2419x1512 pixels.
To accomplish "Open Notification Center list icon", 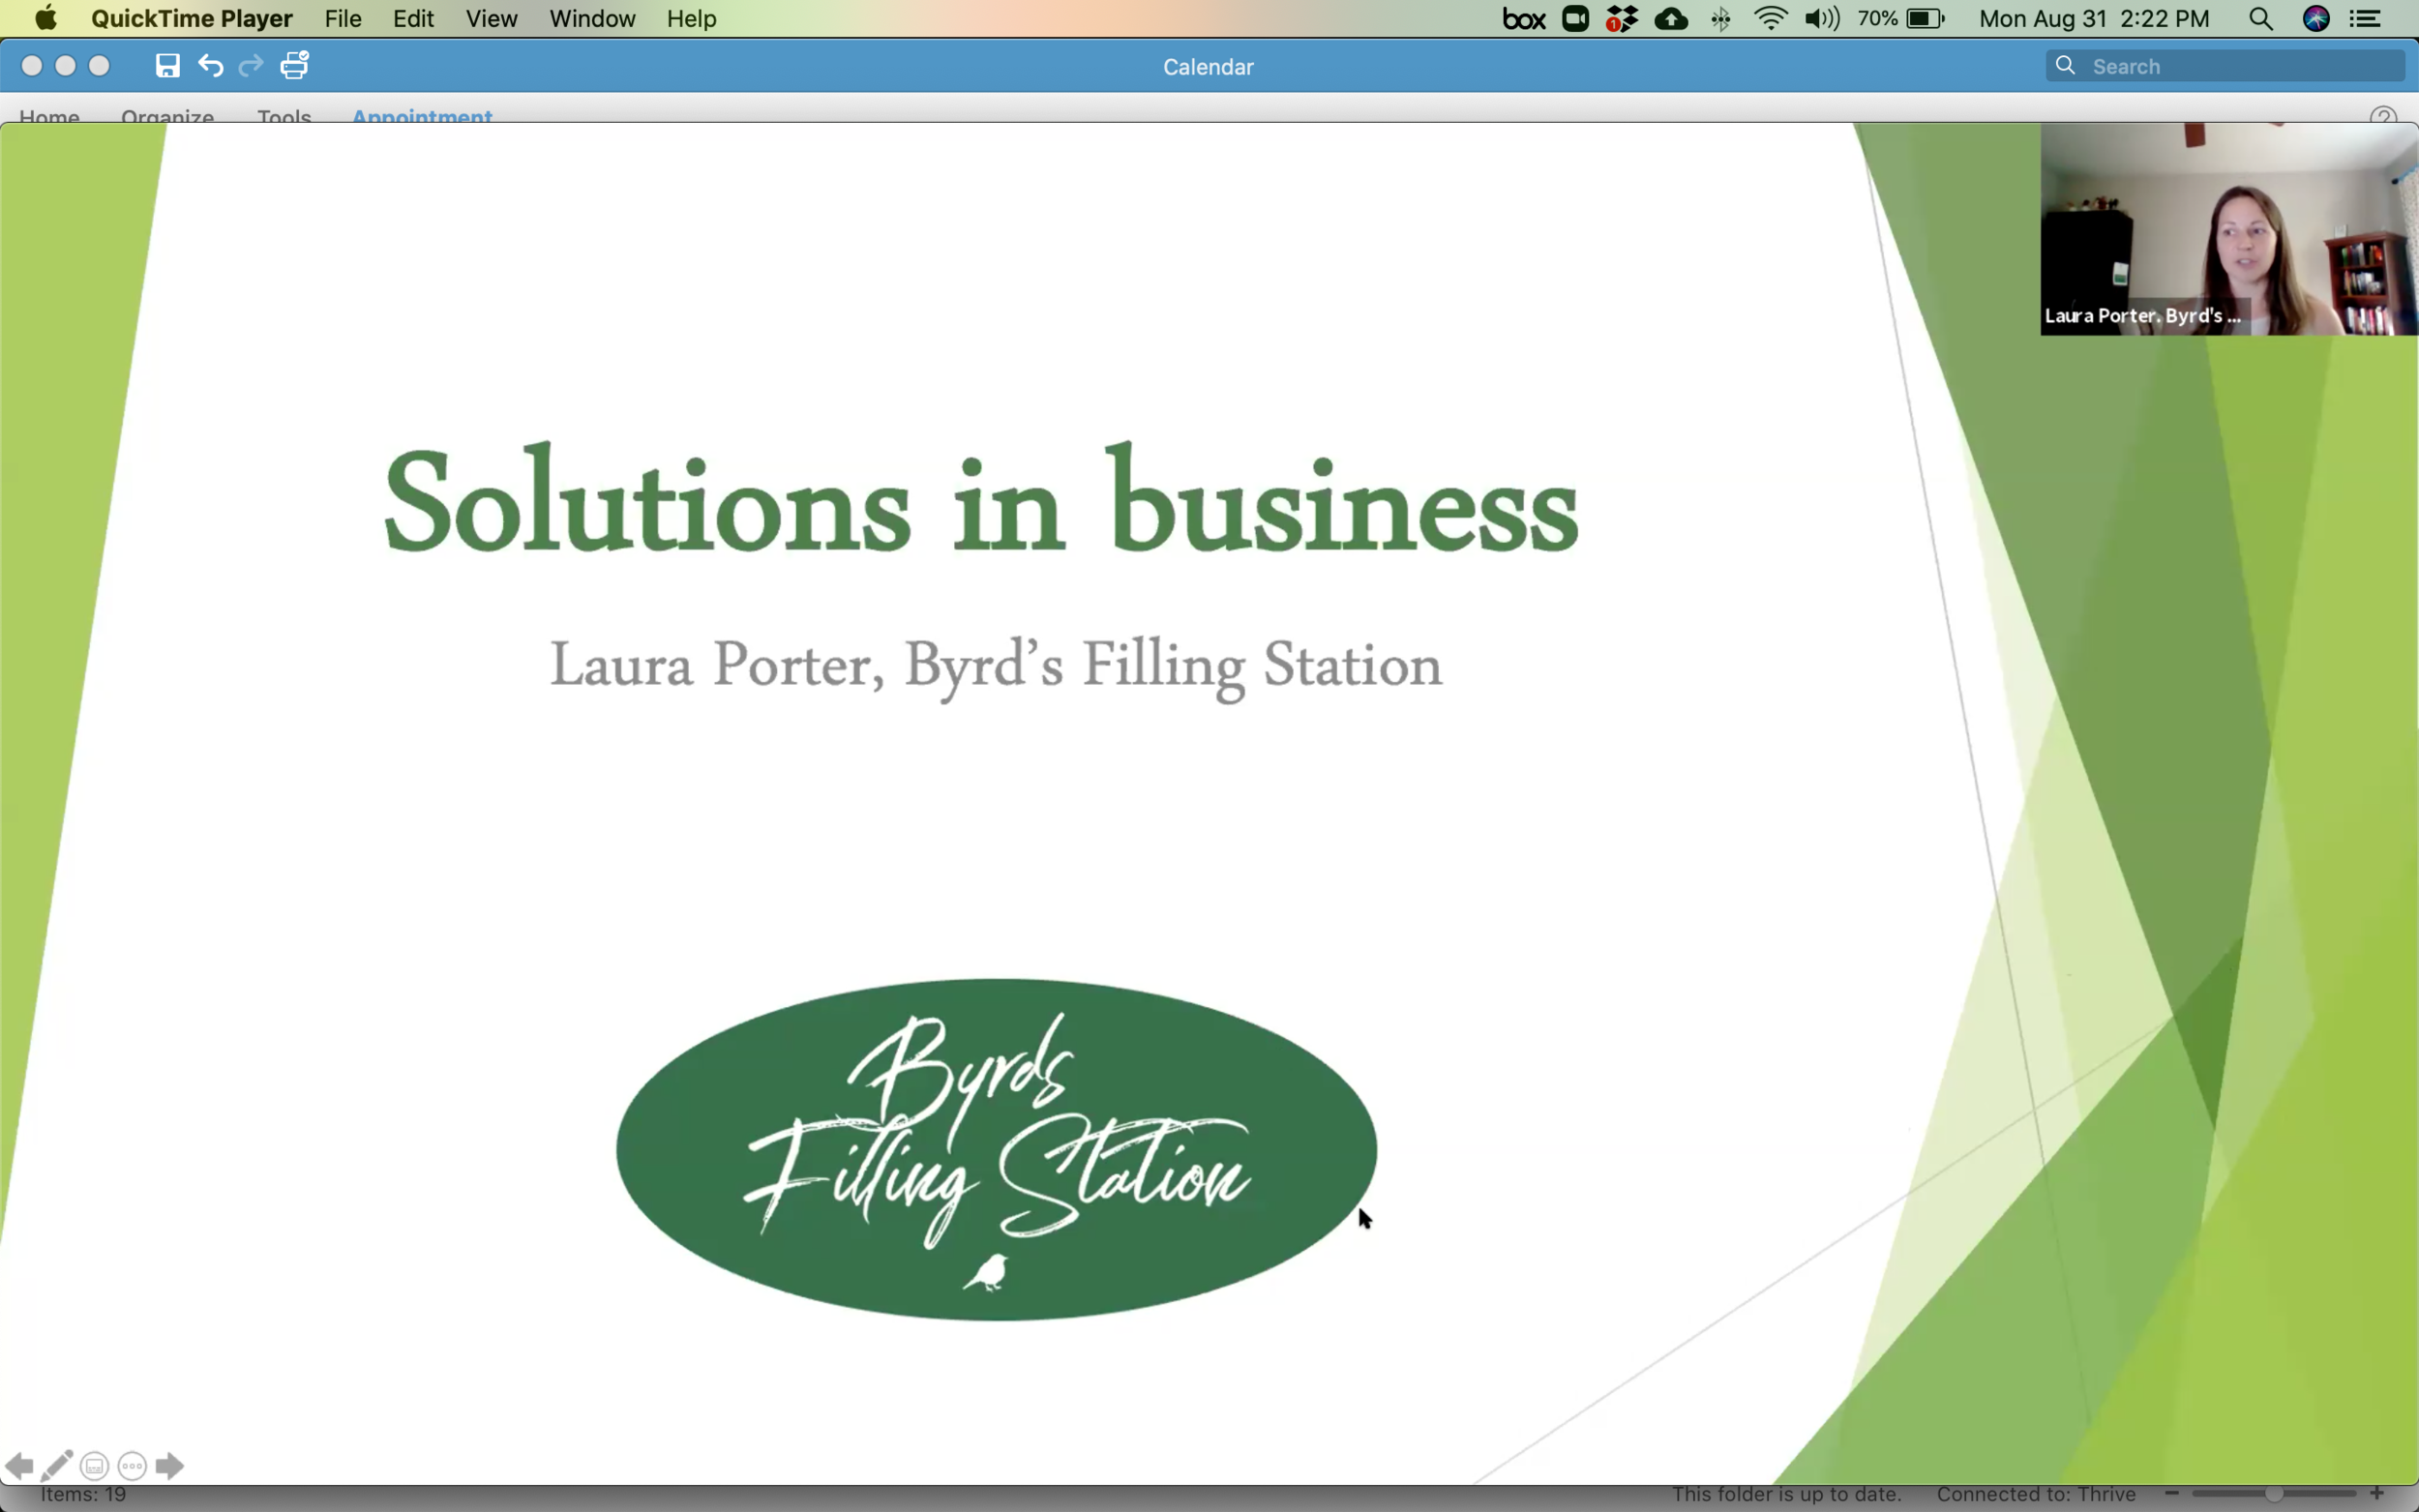I will tap(2365, 19).
